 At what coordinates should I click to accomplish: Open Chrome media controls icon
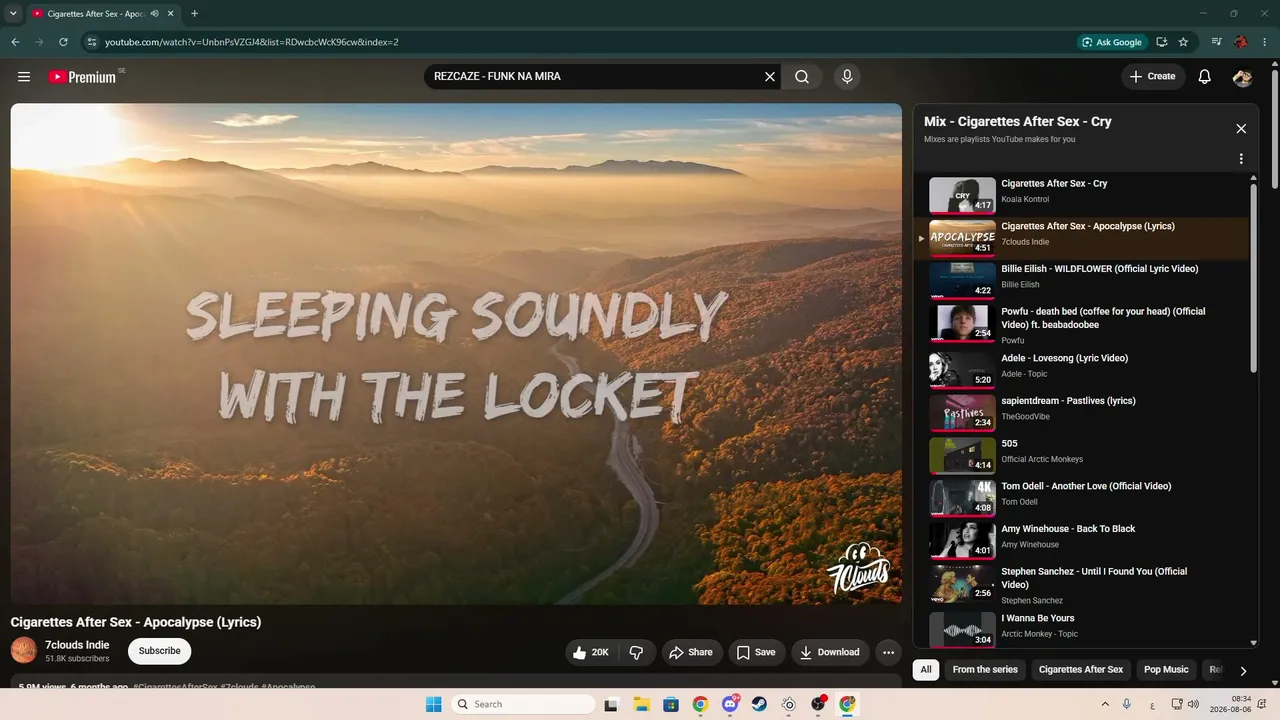pyautogui.click(x=1217, y=42)
